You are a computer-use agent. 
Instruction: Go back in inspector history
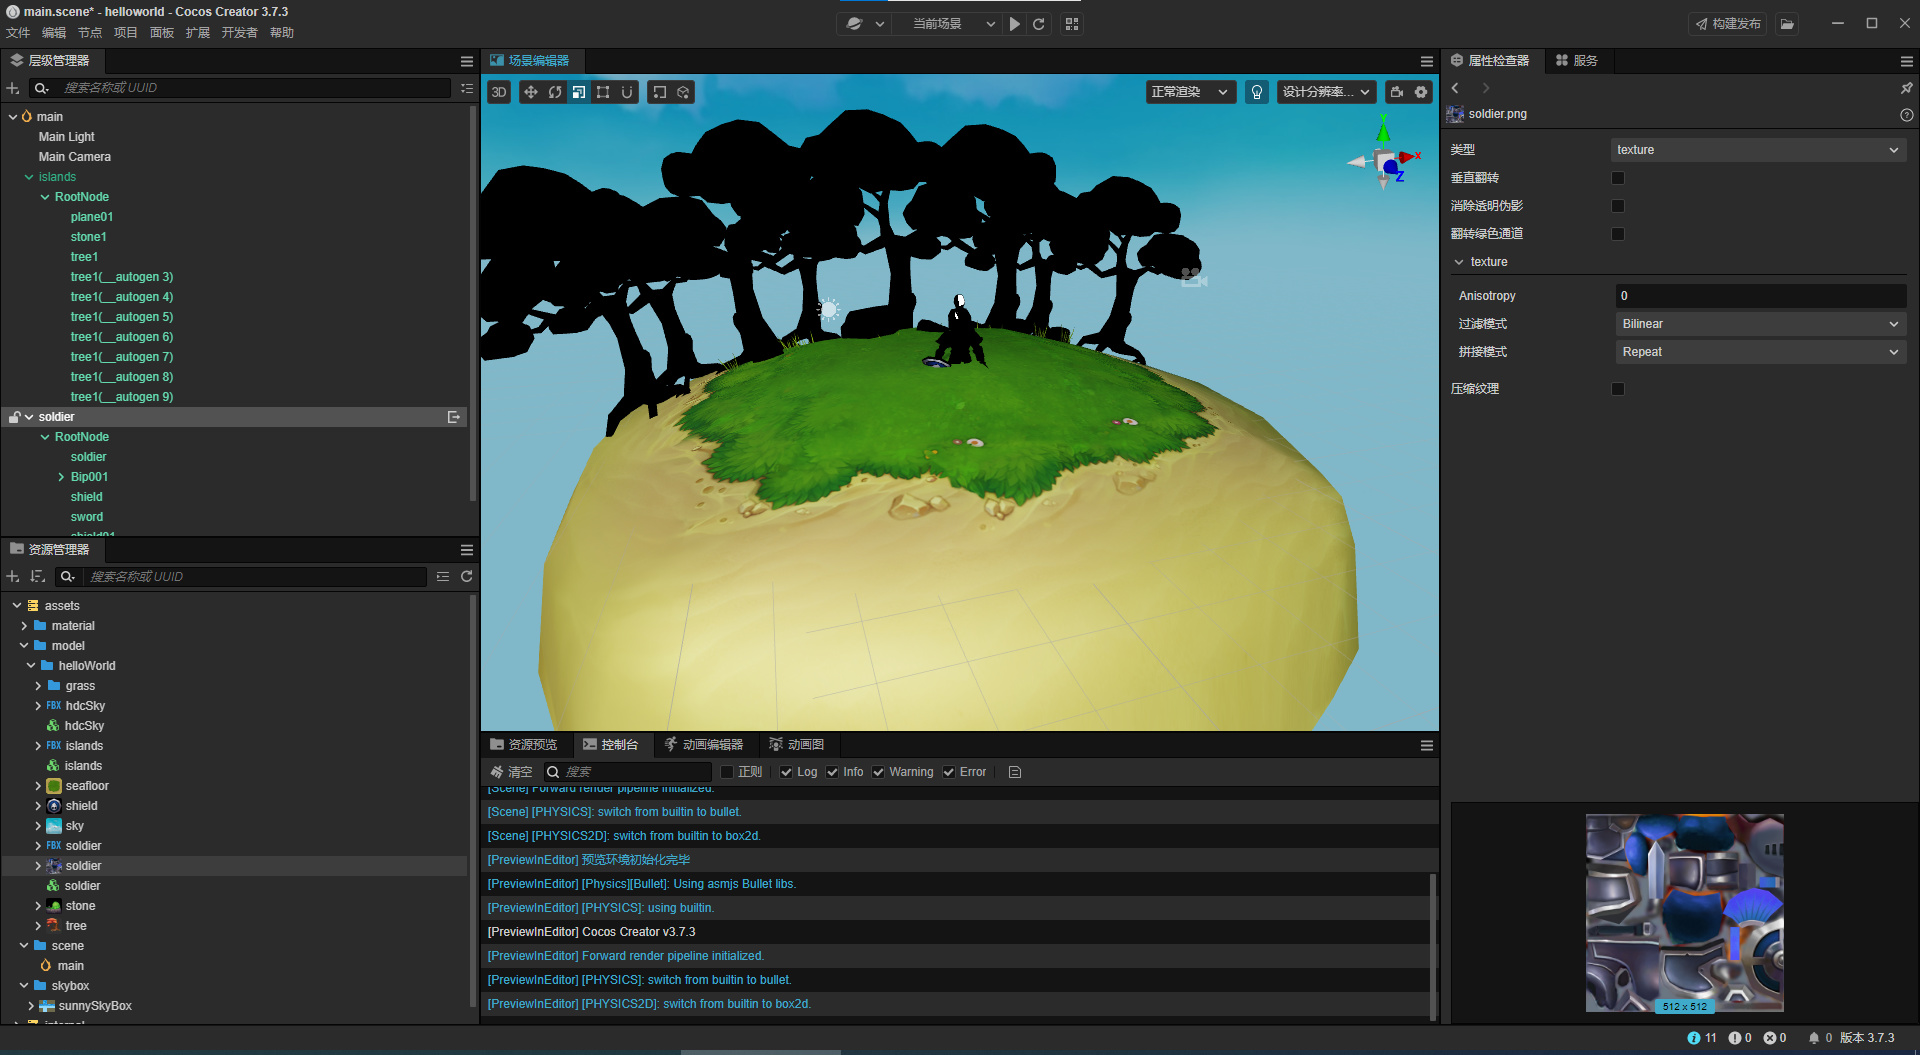point(1456,88)
